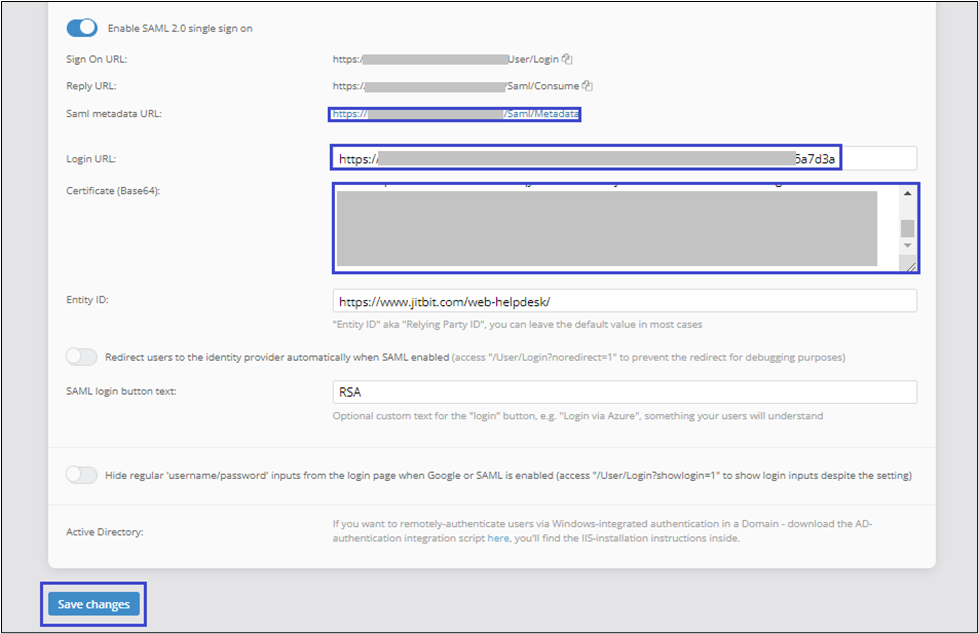Toggle hiding regular username/password inputs
This screenshot has height=634, width=979.
pyautogui.click(x=82, y=475)
